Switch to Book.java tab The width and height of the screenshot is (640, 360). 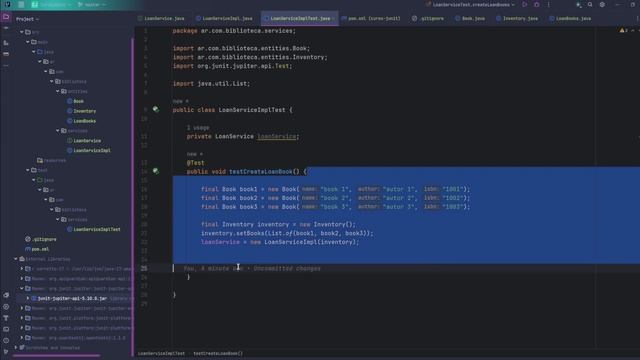470,18
